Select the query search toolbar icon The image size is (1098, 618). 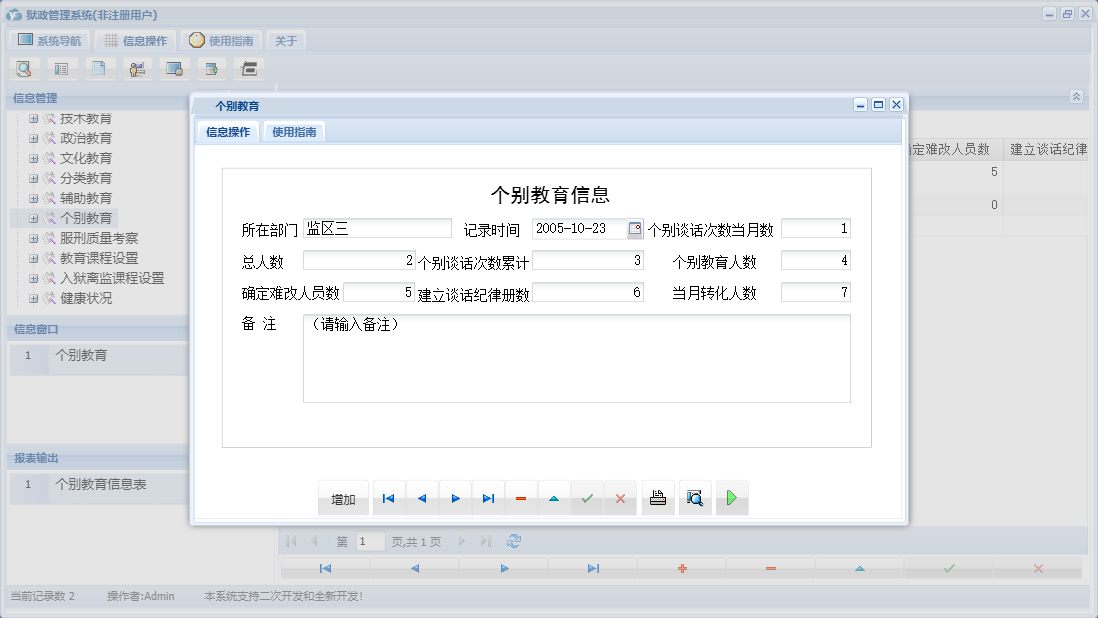(23, 68)
